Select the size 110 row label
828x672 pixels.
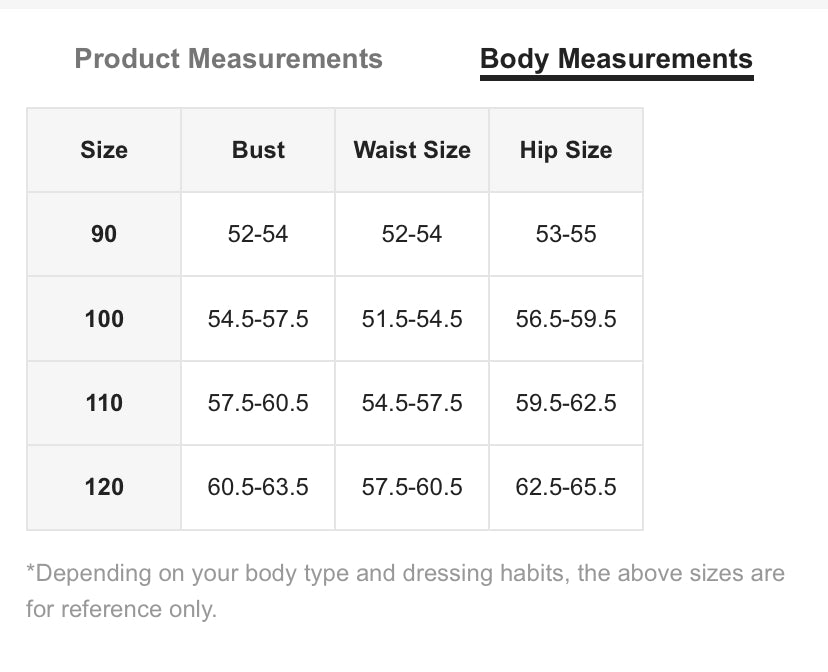(x=104, y=403)
